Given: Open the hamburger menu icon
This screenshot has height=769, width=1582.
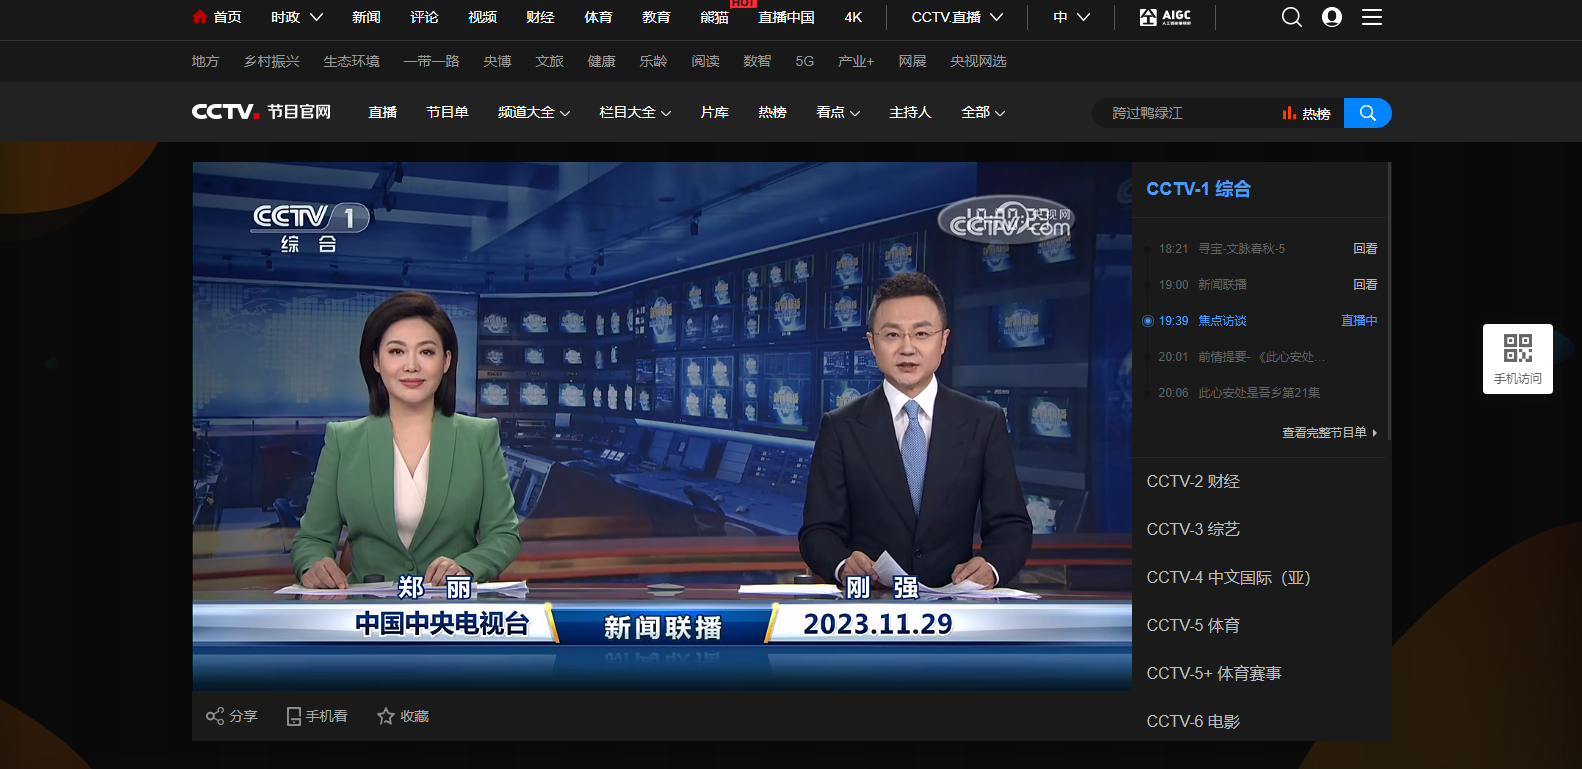Looking at the screenshot, I should coord(1371,17).
